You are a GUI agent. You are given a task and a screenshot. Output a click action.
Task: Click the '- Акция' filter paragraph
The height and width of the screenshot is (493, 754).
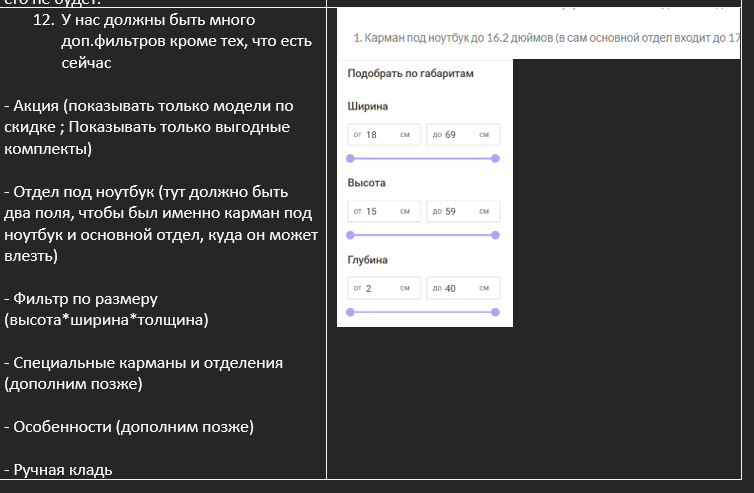pyautogui.click(x=150, y=127)
